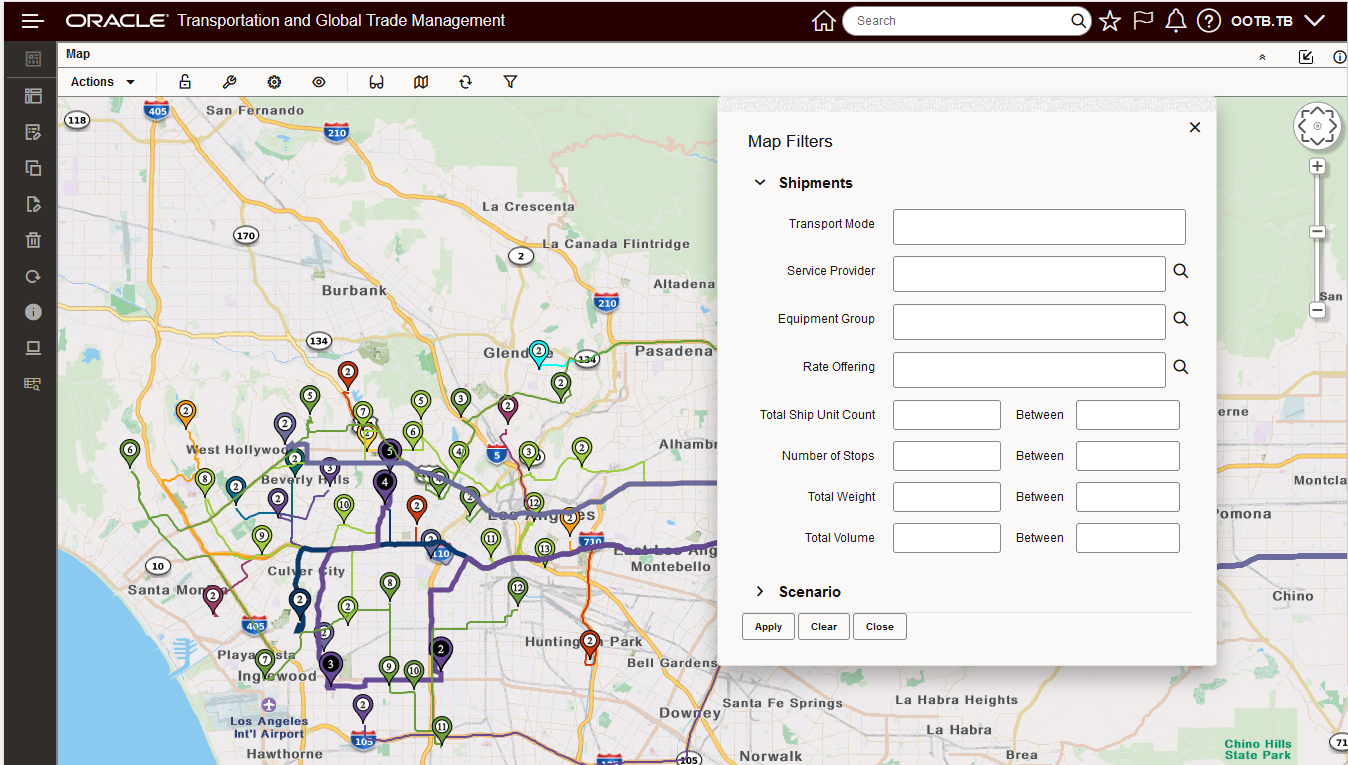Toggle the unlock padlock icon in toolbar
Image resolution: width=1348 pixels, height=765 pixels.
[x=185, y=82]
